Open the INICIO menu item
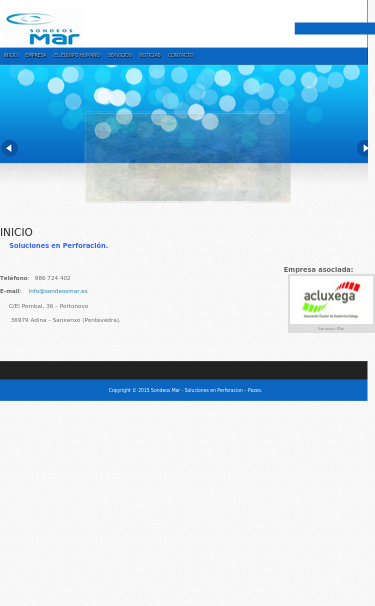 tap(11, 56)
